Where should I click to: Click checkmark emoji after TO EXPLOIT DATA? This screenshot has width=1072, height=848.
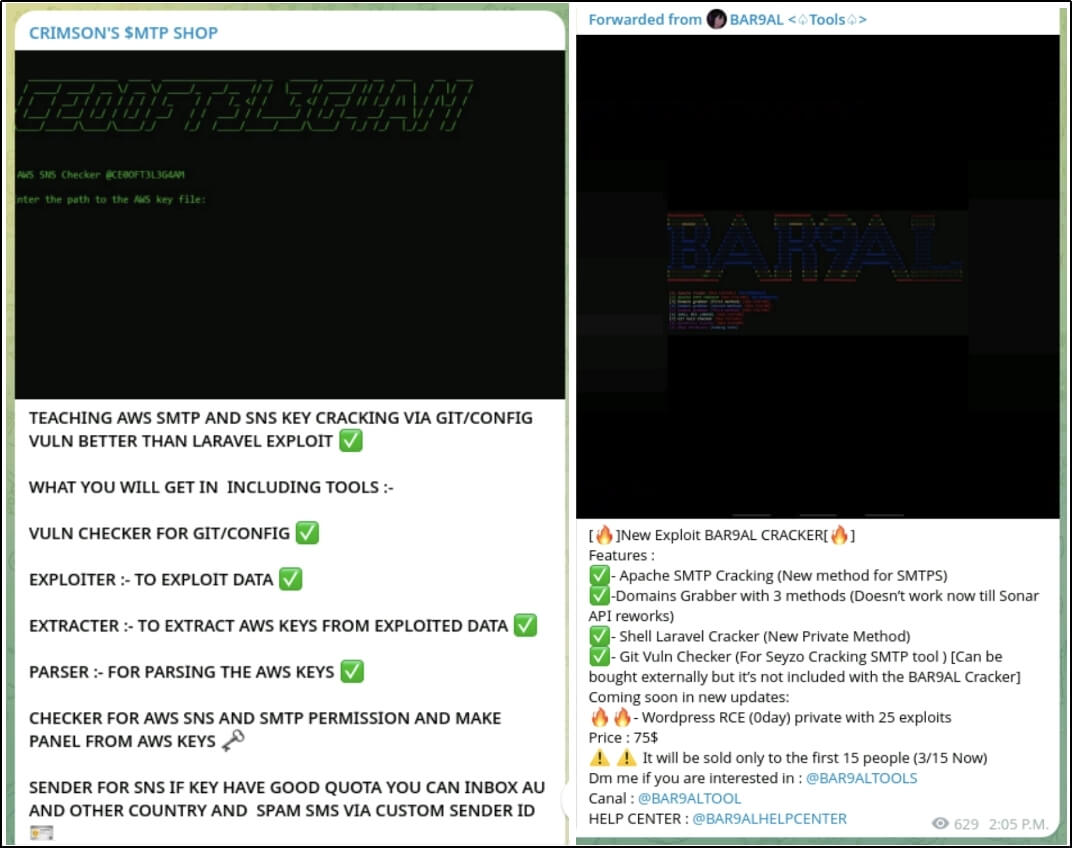(291, 579)
